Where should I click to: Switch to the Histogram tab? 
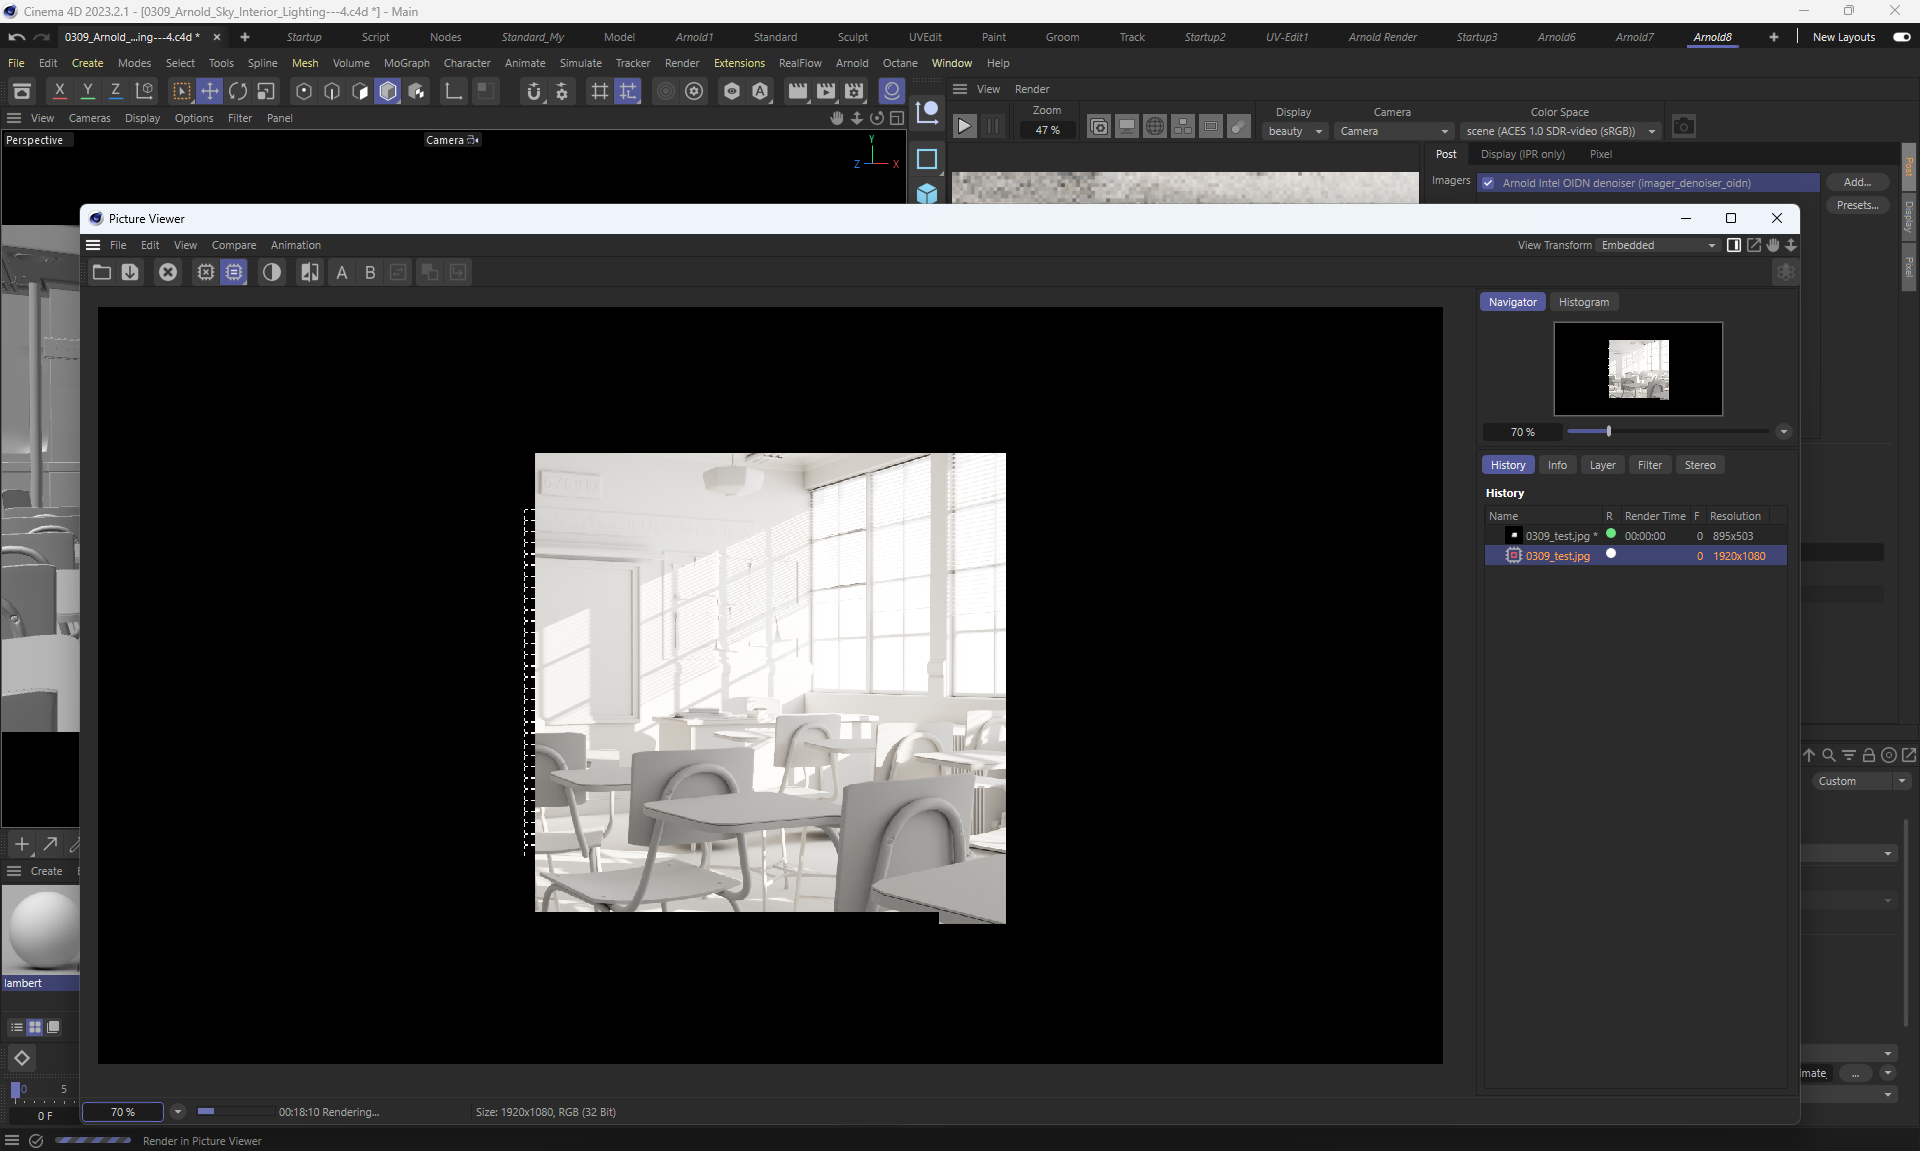1583,302
